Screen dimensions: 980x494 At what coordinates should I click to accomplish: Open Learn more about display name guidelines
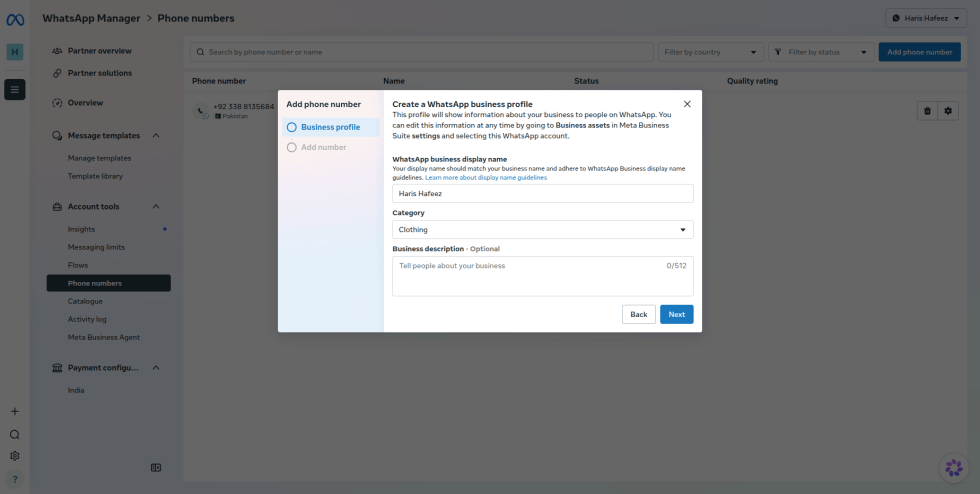click(486, 178)
